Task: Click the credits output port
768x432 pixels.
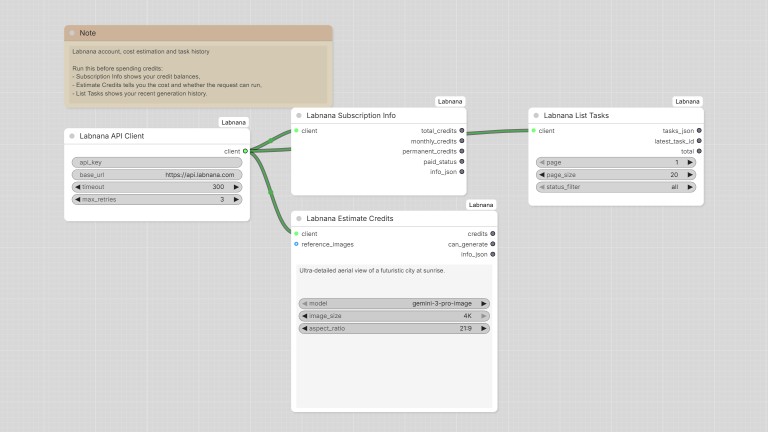Action: coord(493,234)
